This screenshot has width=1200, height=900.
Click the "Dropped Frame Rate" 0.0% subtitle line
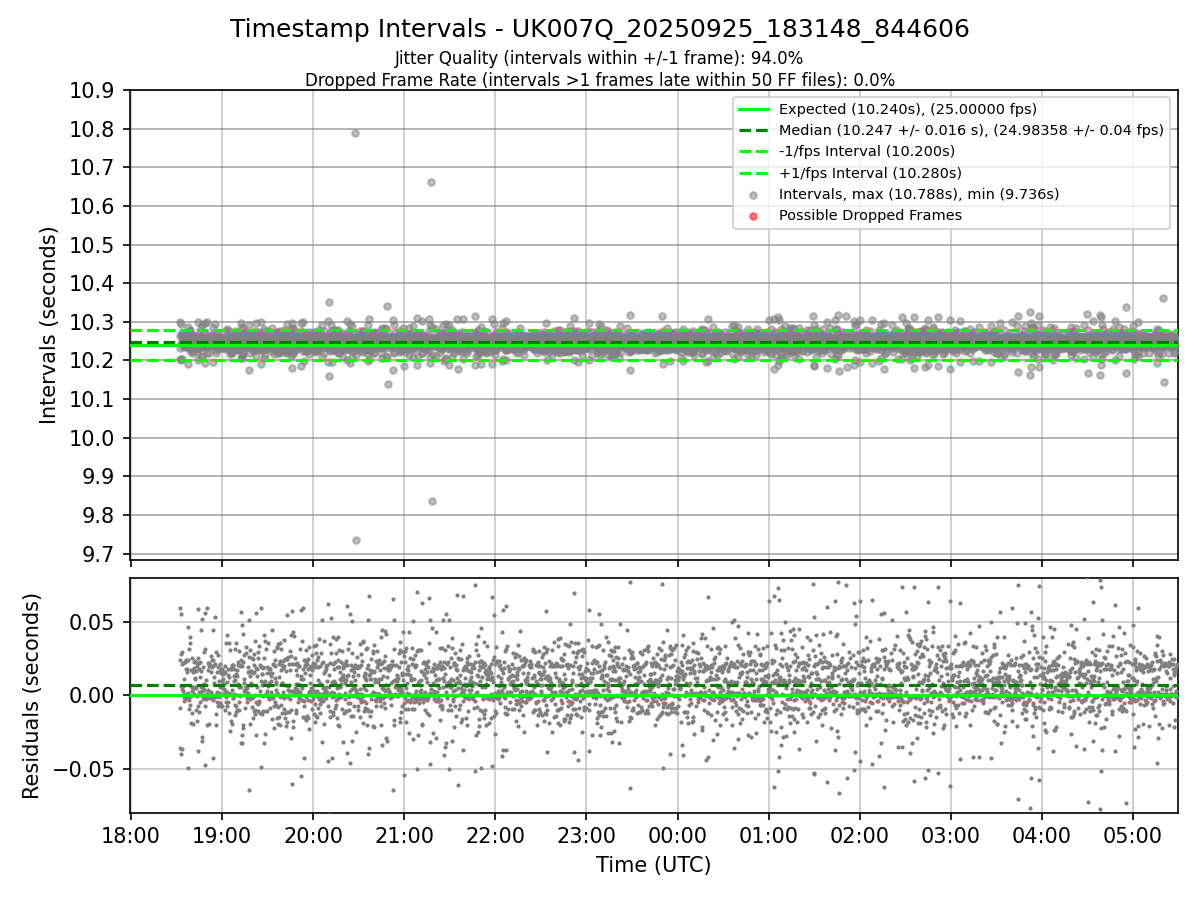click(x=600, y=80)
